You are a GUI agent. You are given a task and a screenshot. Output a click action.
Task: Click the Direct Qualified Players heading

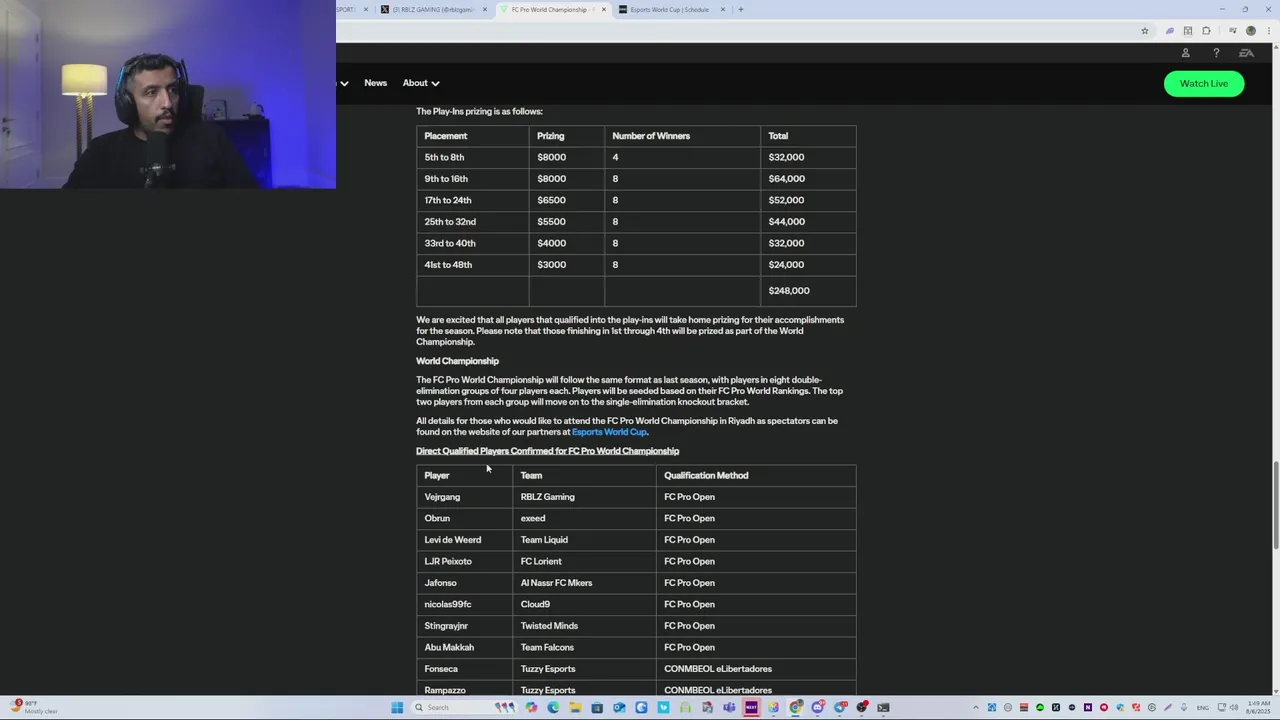pos(548,451)
